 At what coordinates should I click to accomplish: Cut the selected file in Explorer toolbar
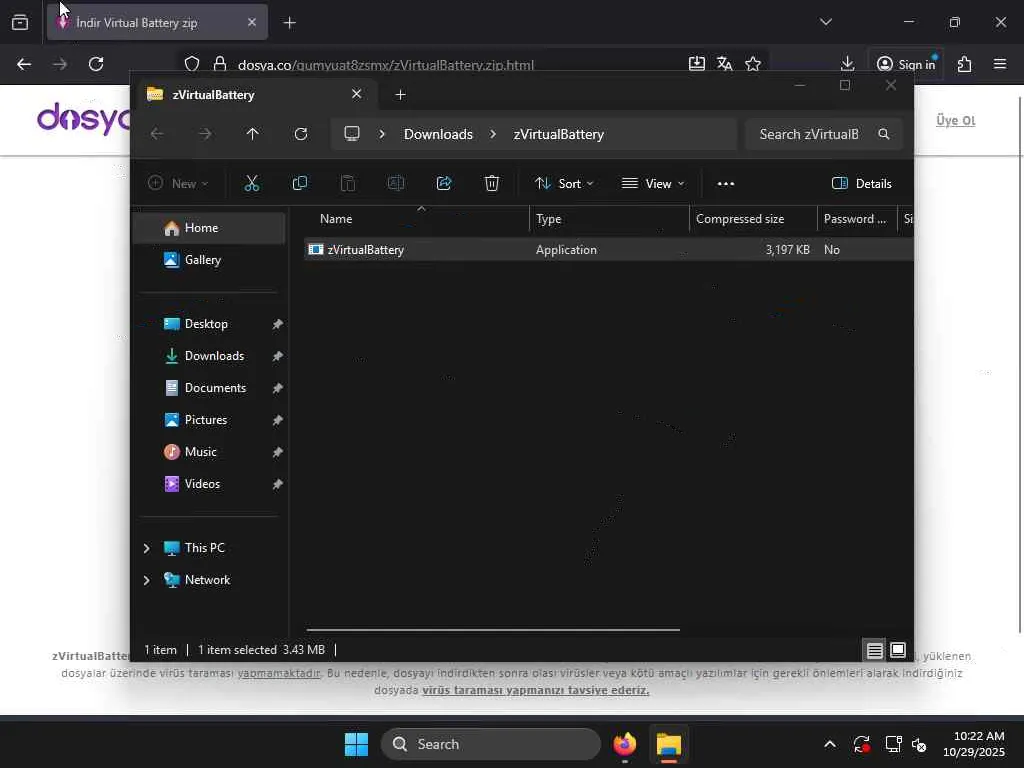tap(251, 184)
